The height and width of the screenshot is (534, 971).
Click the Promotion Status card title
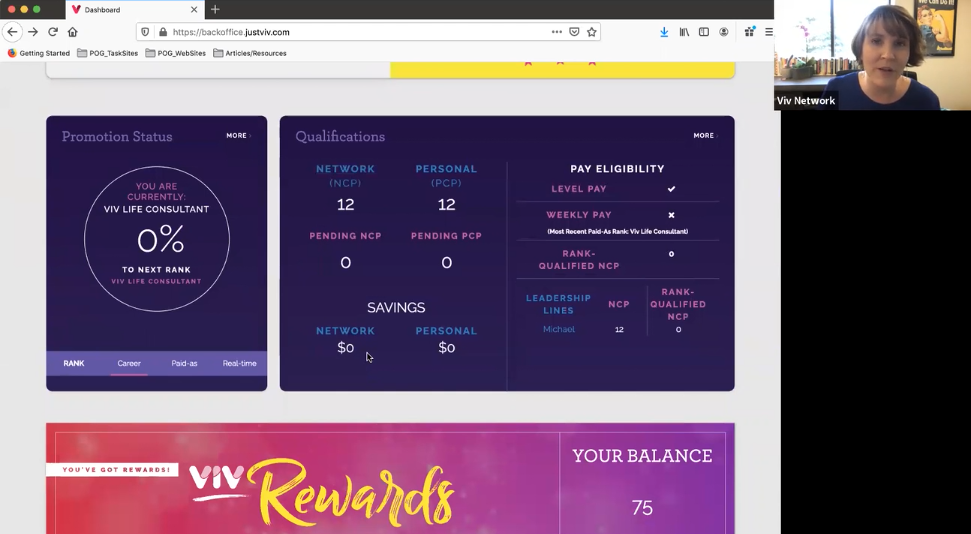[x=117, y=136]
